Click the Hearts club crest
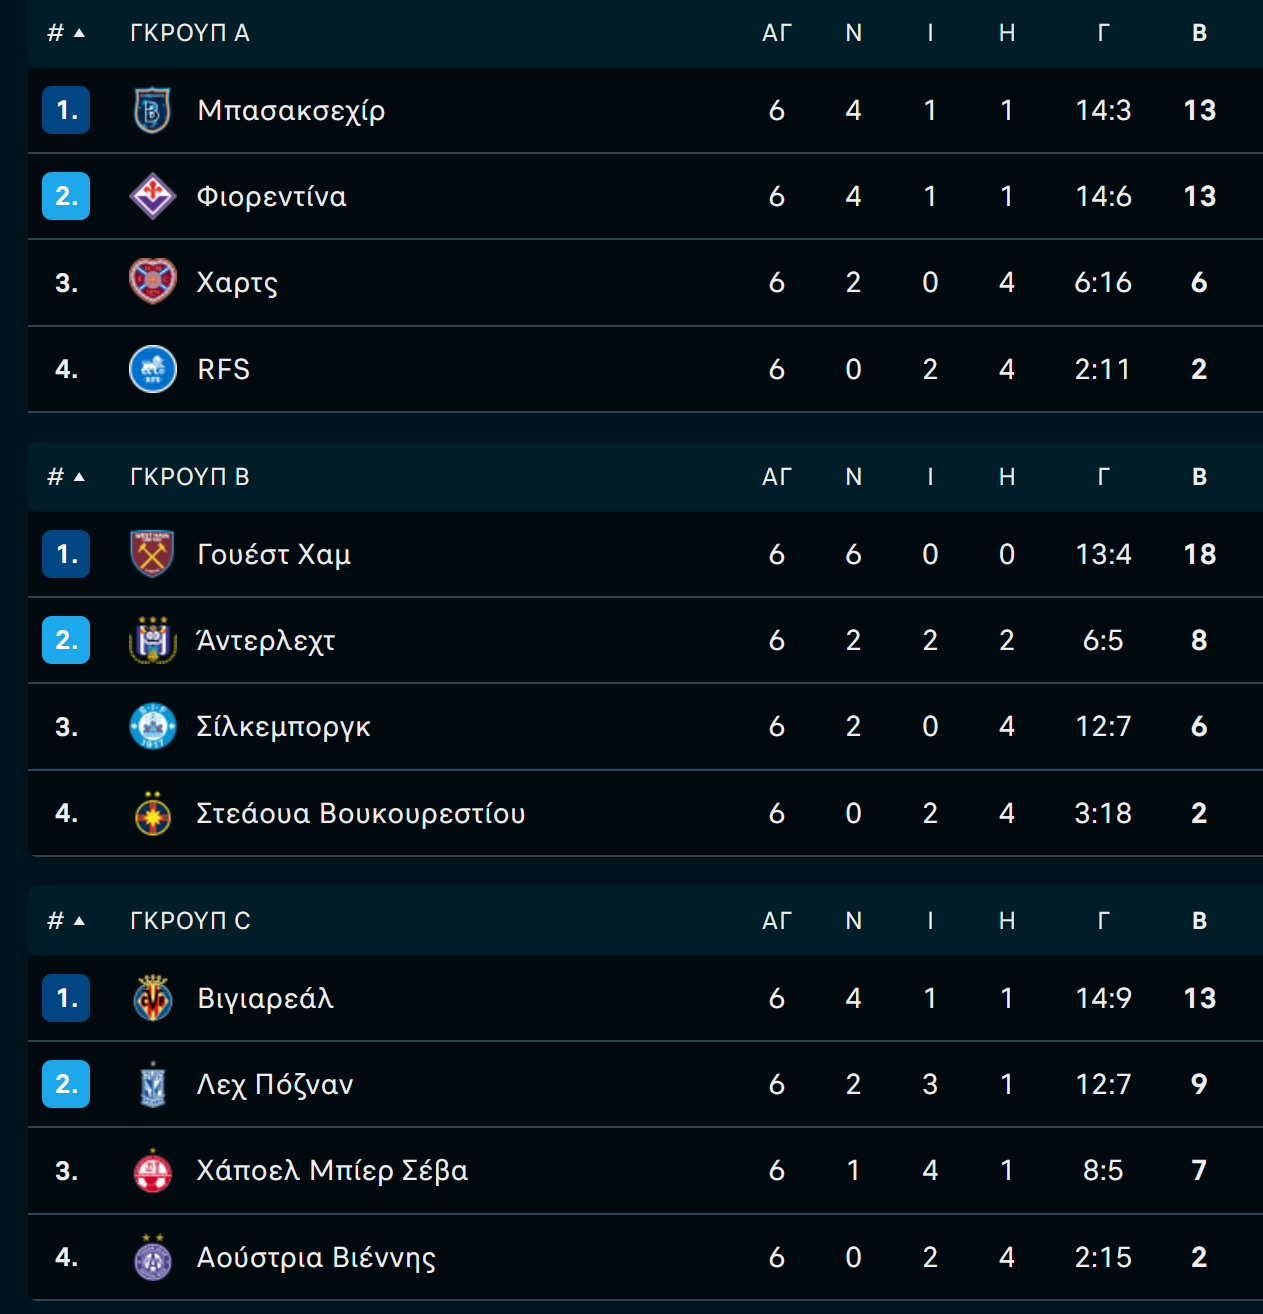The image size is (1263, 1314). point(153,282)
